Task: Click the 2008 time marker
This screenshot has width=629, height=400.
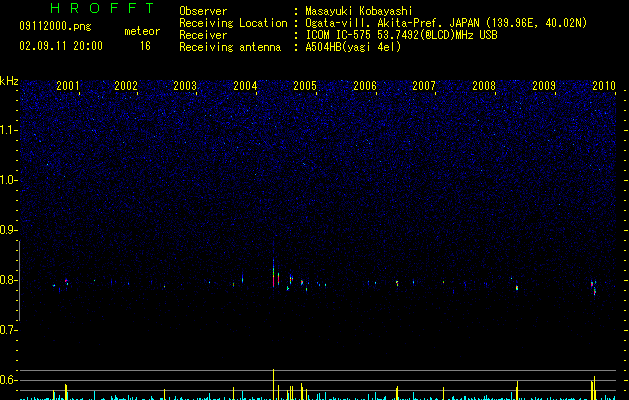Action: click(484, 85)
